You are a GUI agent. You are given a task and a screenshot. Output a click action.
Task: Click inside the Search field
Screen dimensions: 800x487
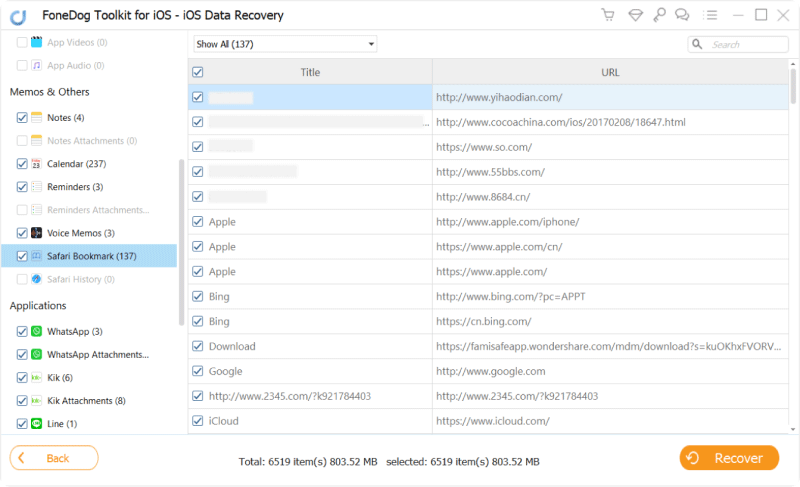[738, 44]
